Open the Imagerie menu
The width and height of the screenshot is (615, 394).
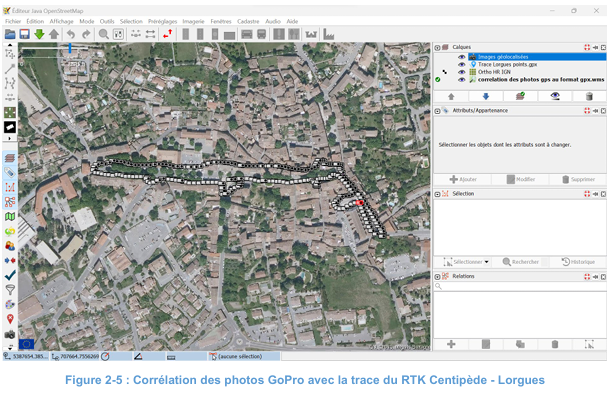pyautogui.click(x=193, y=22)
